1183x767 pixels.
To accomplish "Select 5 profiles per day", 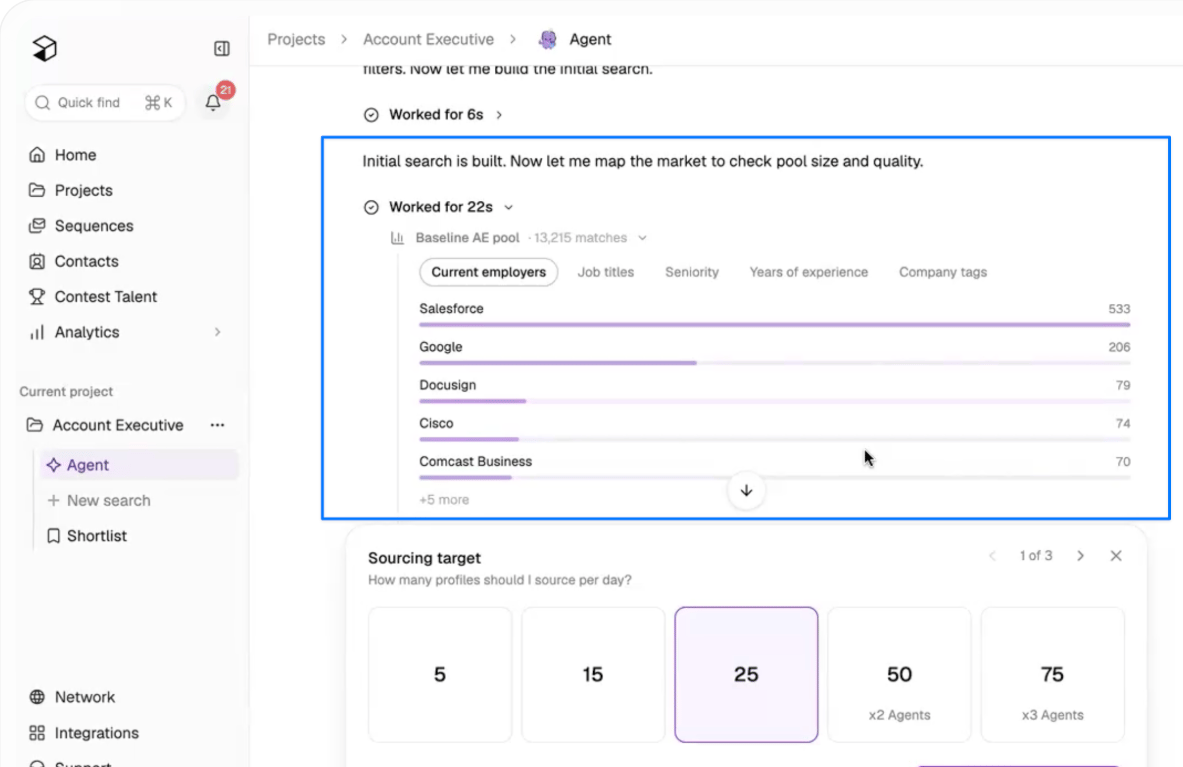I will click(440, 674).
